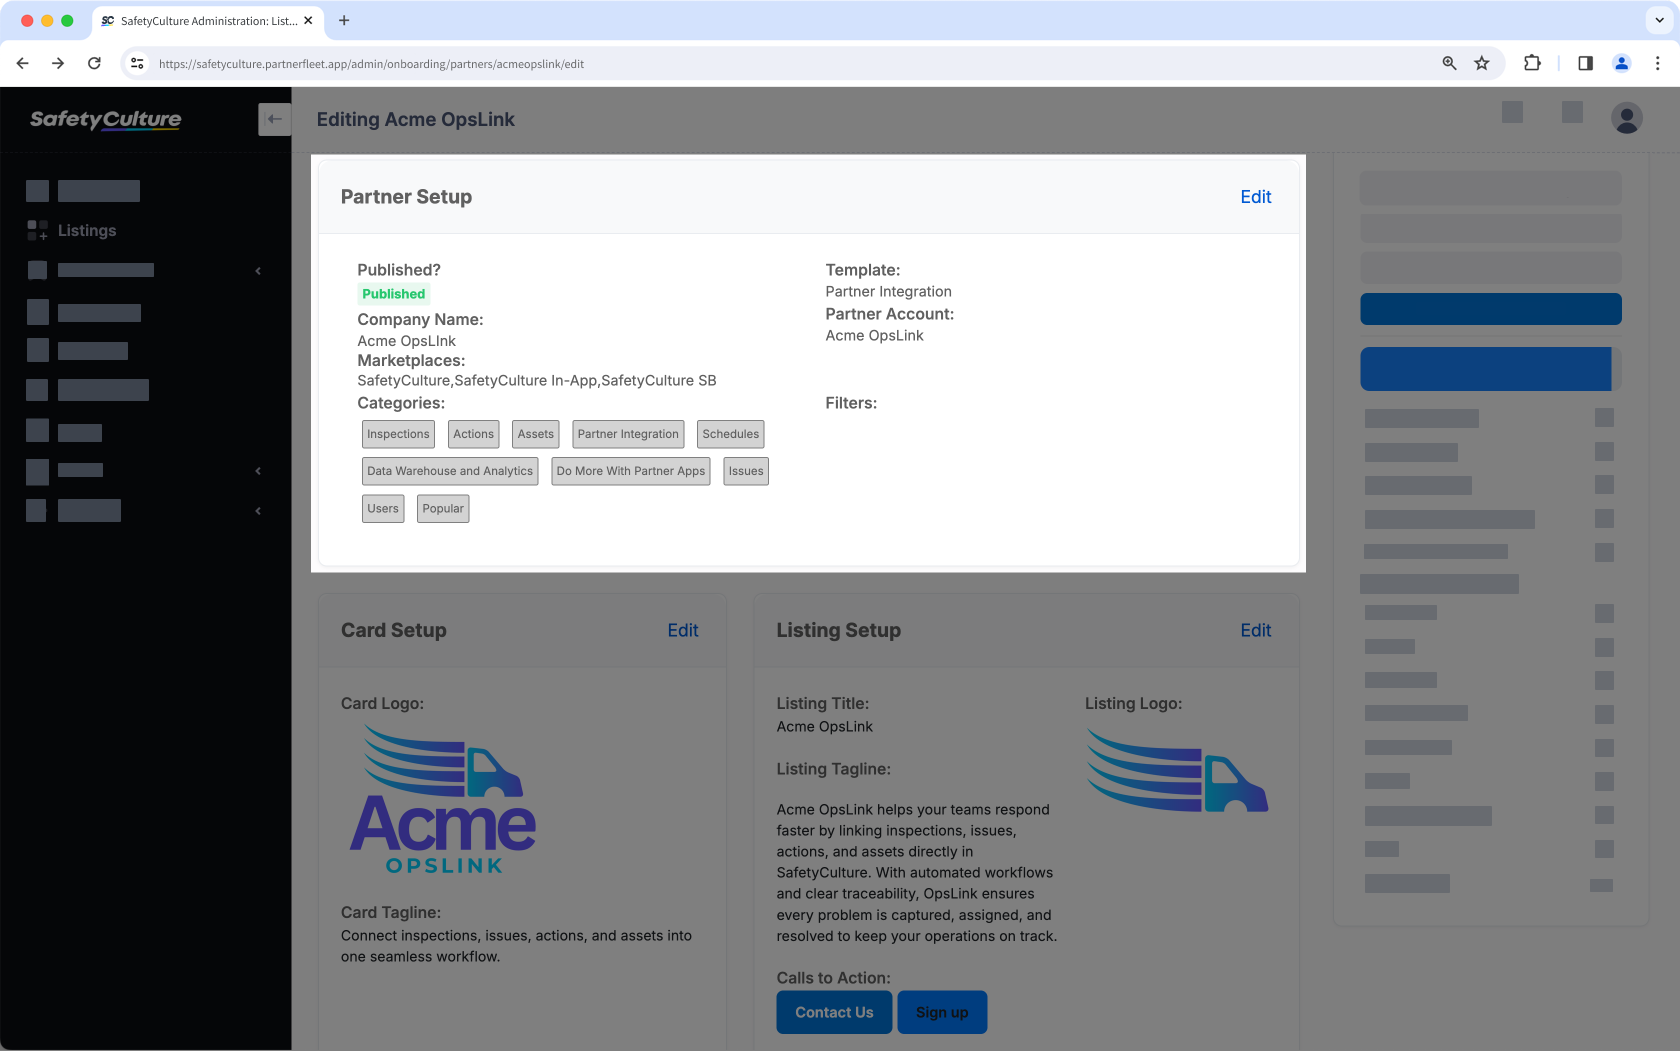The height and width of the screenshot is (1051, 1680).
Task: Collapse the sidebar with the arrow button
Action: 274,119
